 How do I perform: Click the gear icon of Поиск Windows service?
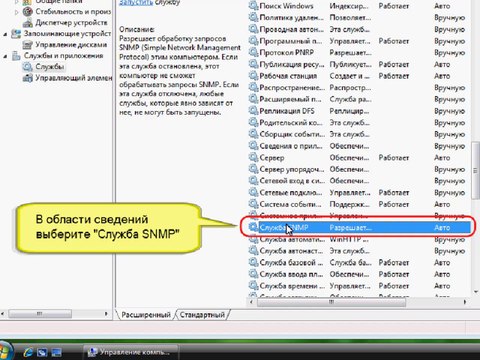click(253, 6)
